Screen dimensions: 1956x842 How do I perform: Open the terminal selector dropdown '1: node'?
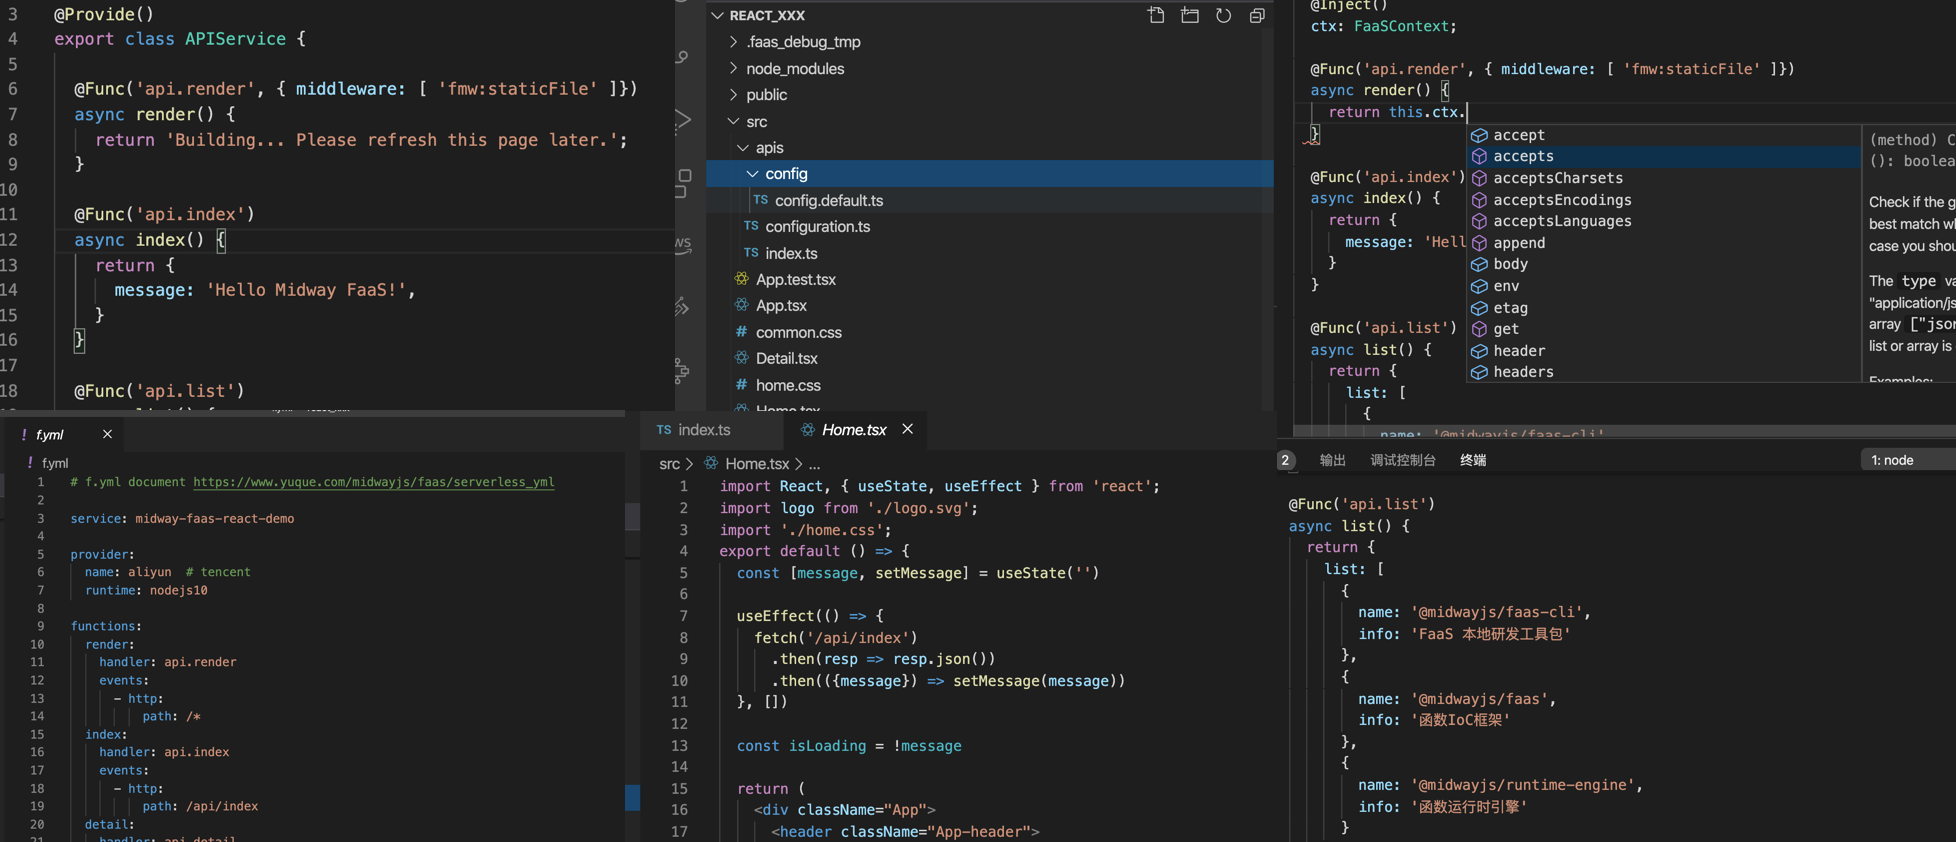tap(1908, 460)
